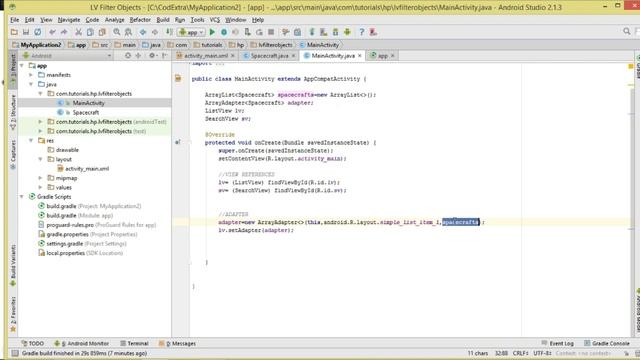Click the Forward navigation arrow icon
Viewport: 640px width, 360px height.
coord(155,32)
